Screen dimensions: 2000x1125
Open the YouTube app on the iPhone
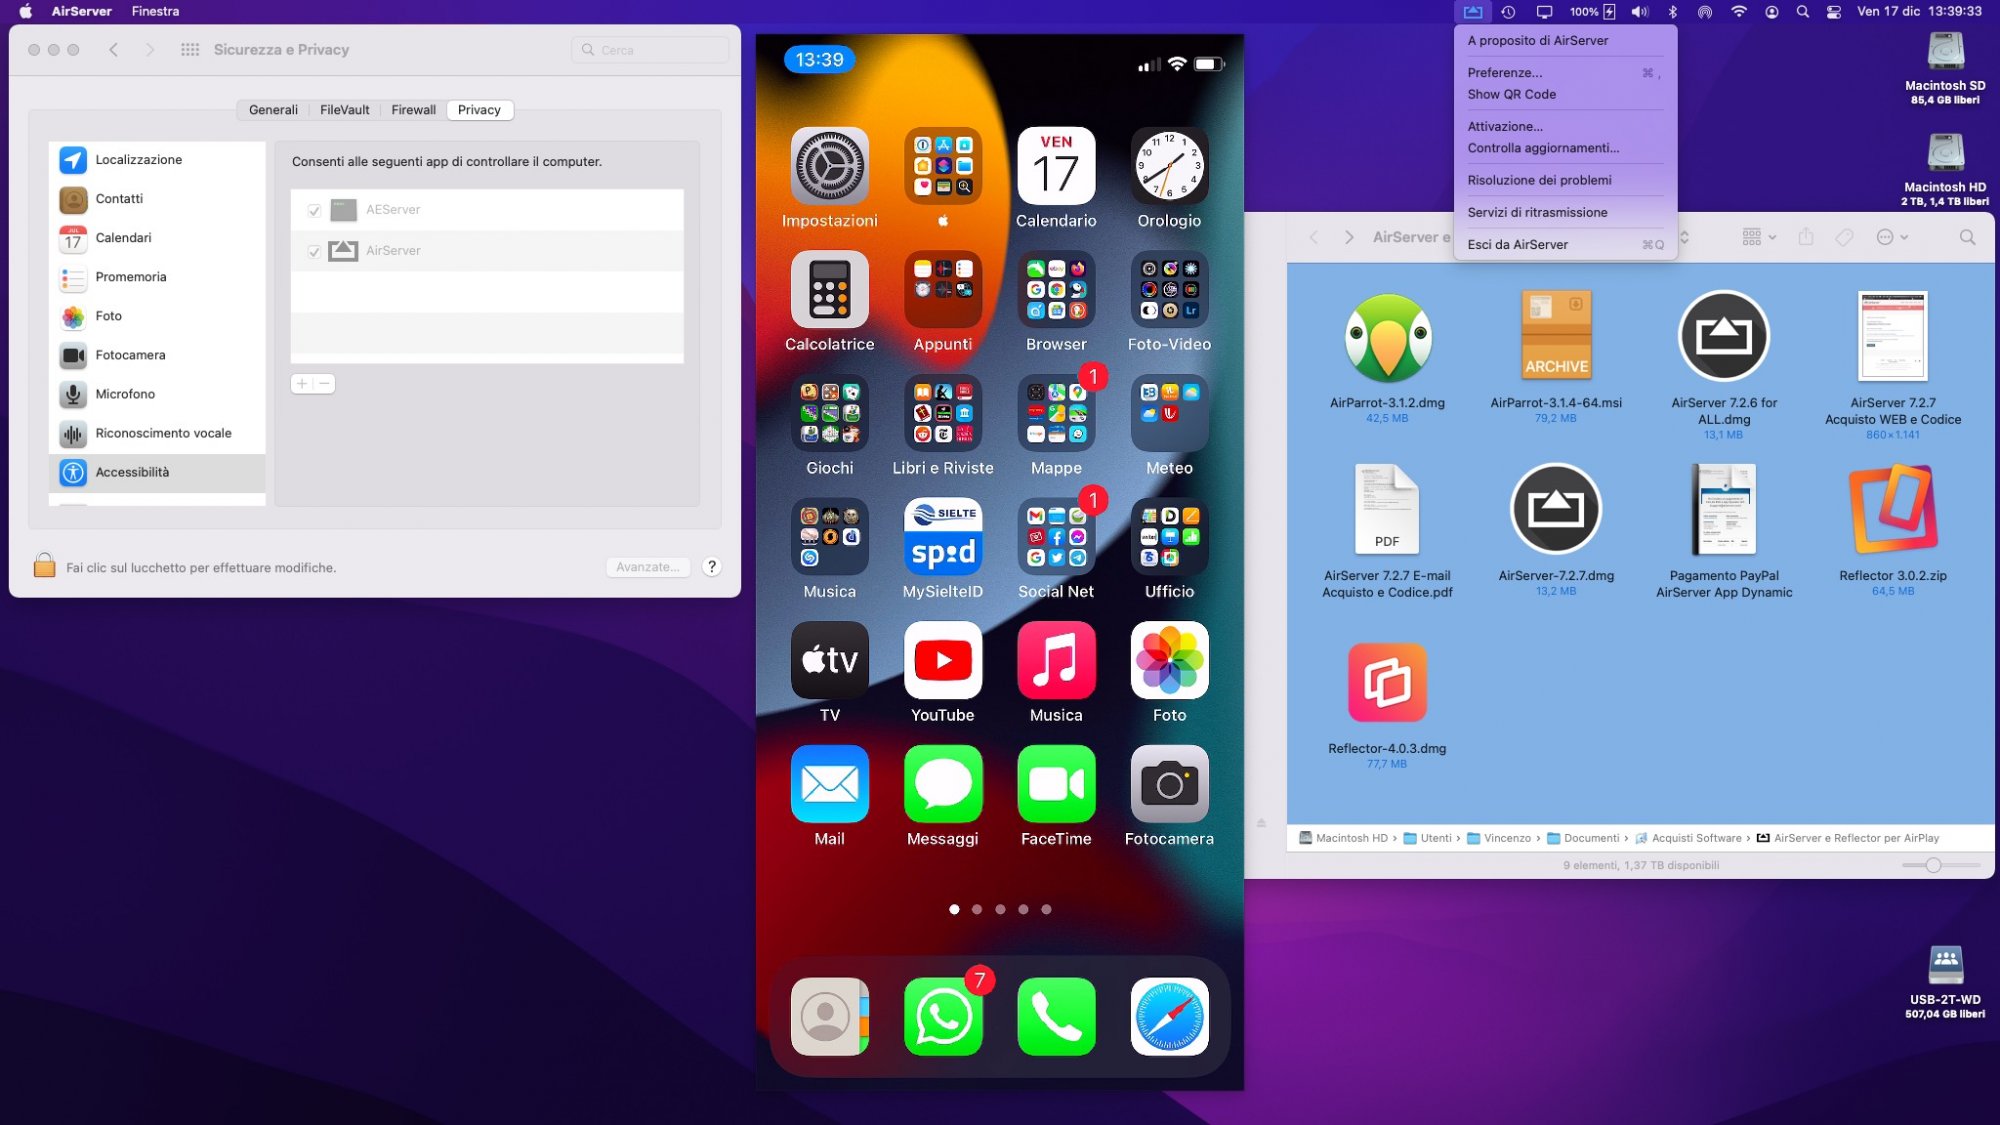(x=942, y=660)
